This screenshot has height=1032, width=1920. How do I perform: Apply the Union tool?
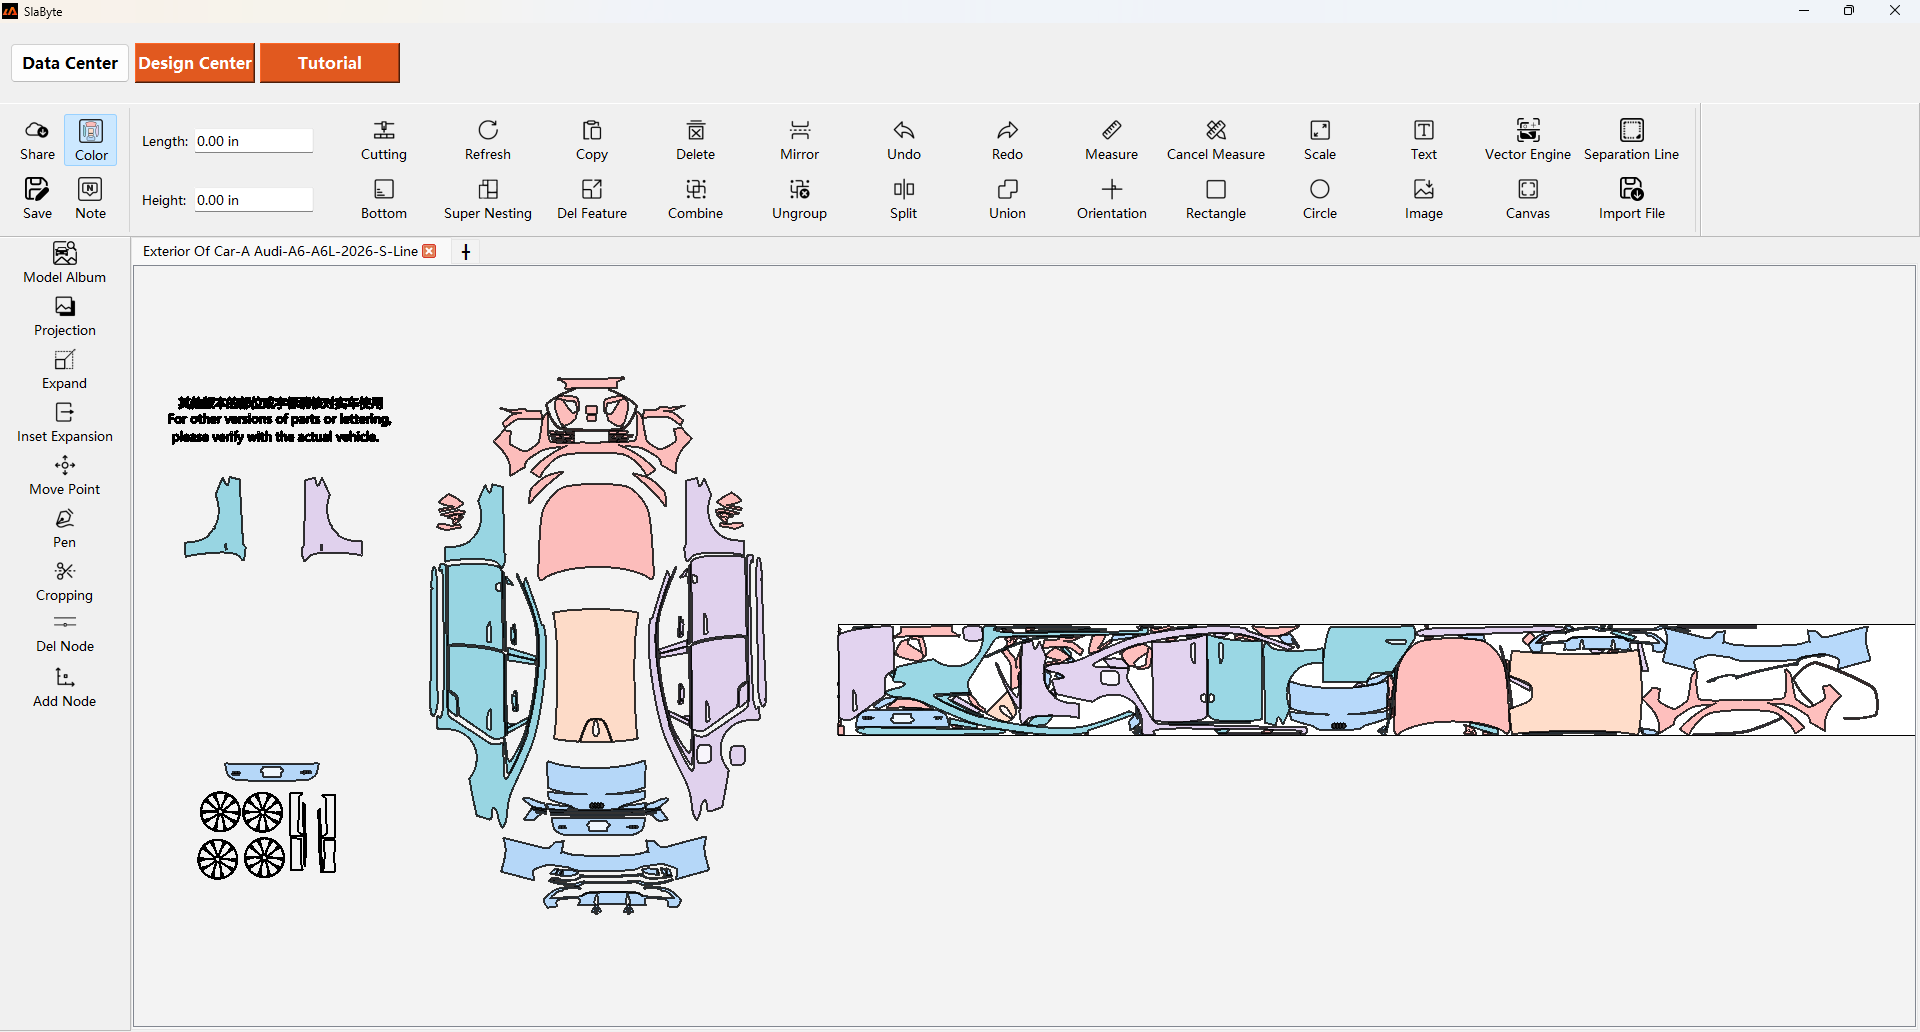1008,199
